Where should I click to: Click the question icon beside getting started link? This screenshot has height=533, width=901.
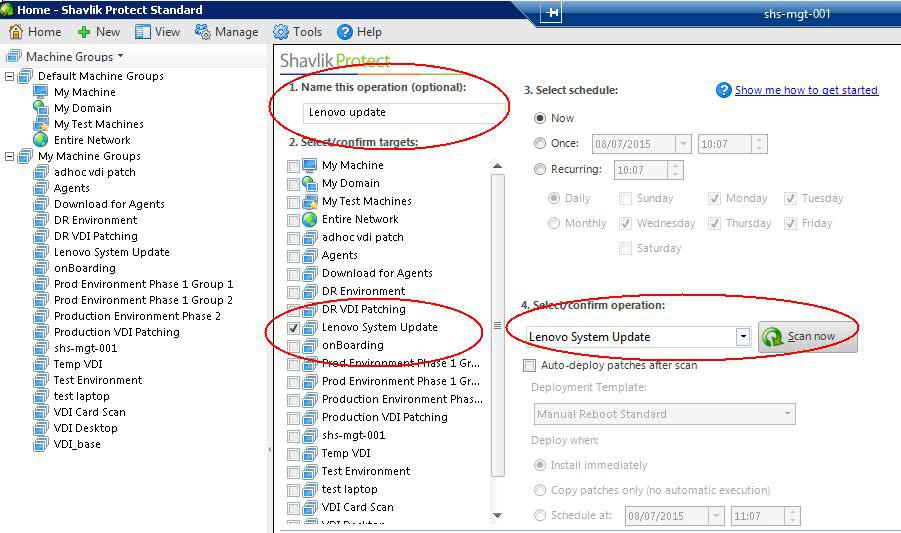[723, 90]
